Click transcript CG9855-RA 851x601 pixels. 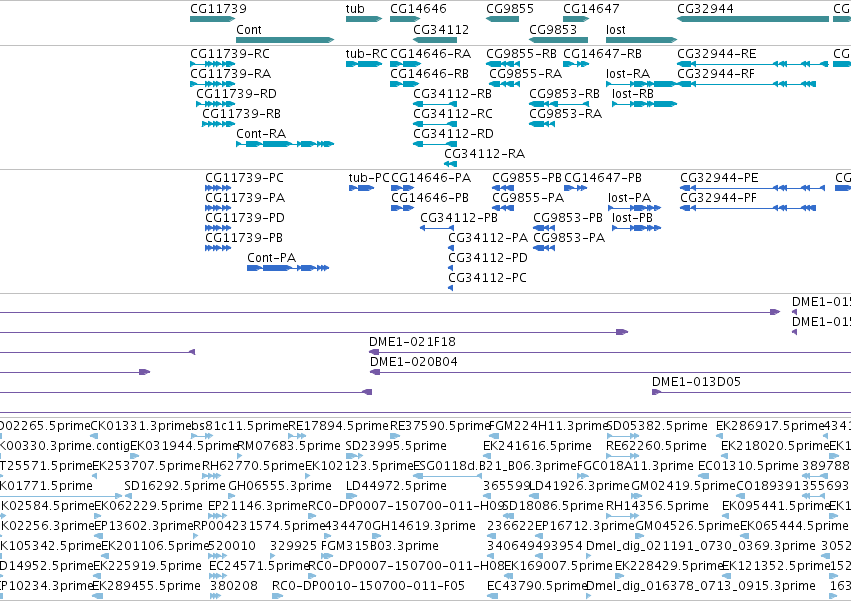504,84
